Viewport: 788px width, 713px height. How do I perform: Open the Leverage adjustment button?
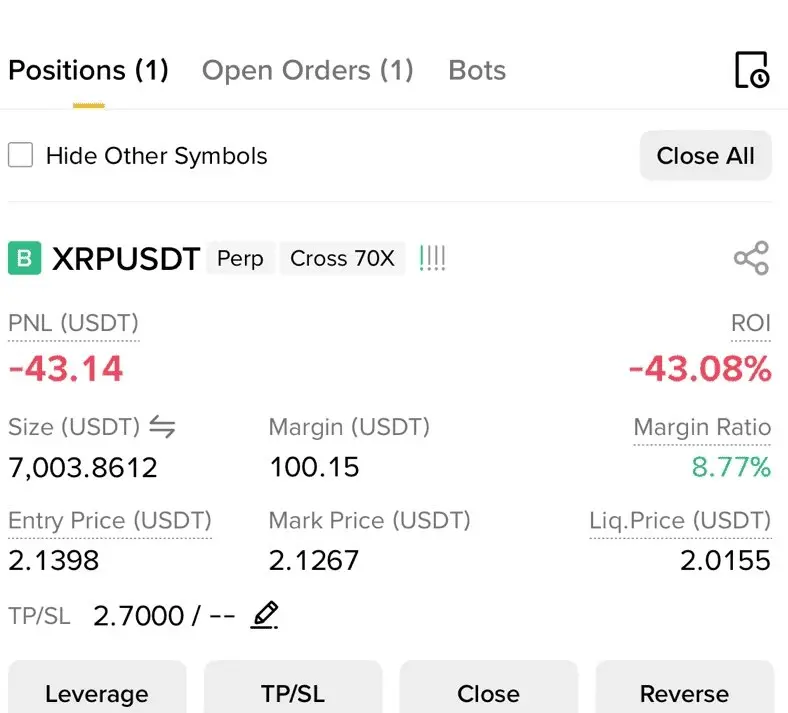coord(97,688)
